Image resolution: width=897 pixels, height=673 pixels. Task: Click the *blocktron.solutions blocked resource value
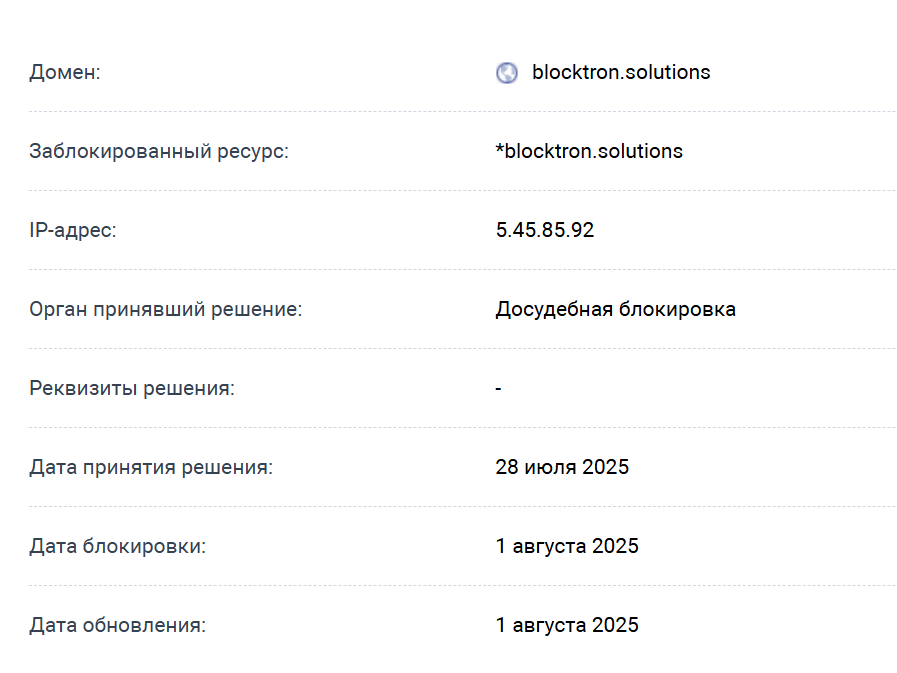pyautogui.click(x=589, y=152)
